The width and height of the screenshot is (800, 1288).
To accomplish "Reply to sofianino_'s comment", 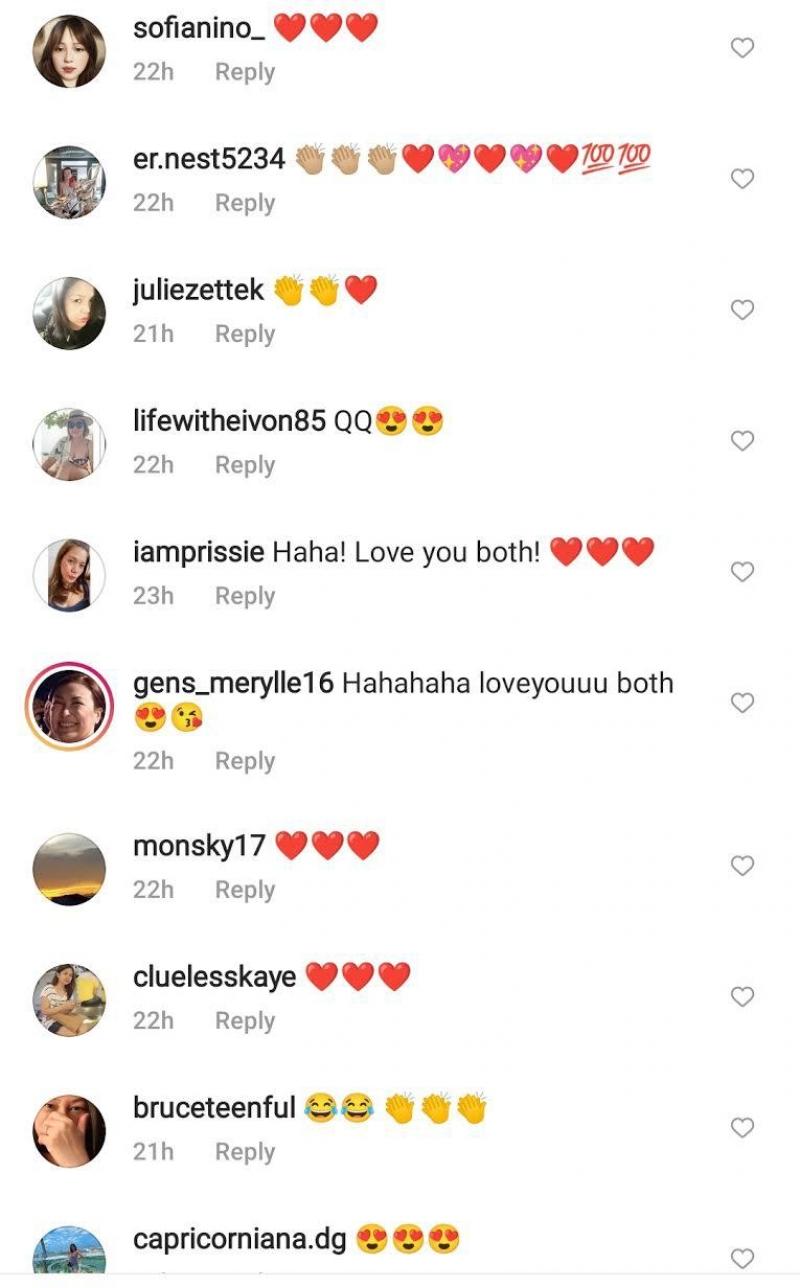I will [x=245, y=73].
